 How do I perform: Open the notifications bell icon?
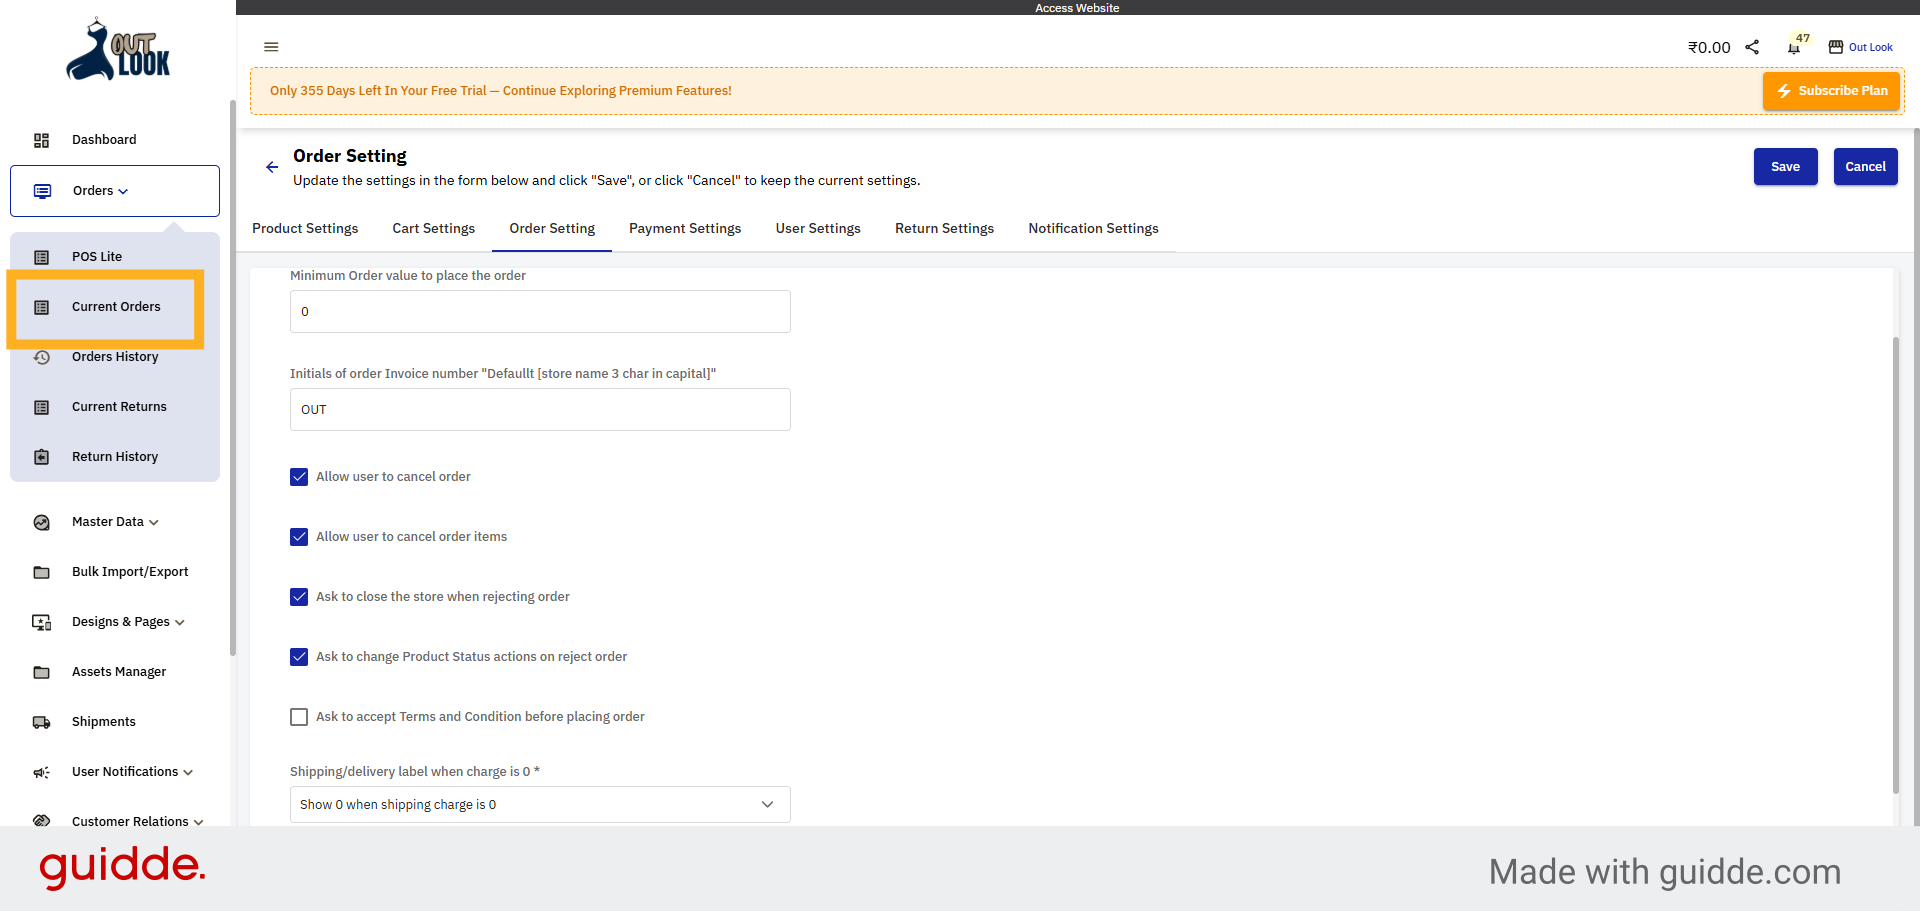point(1794,48)
